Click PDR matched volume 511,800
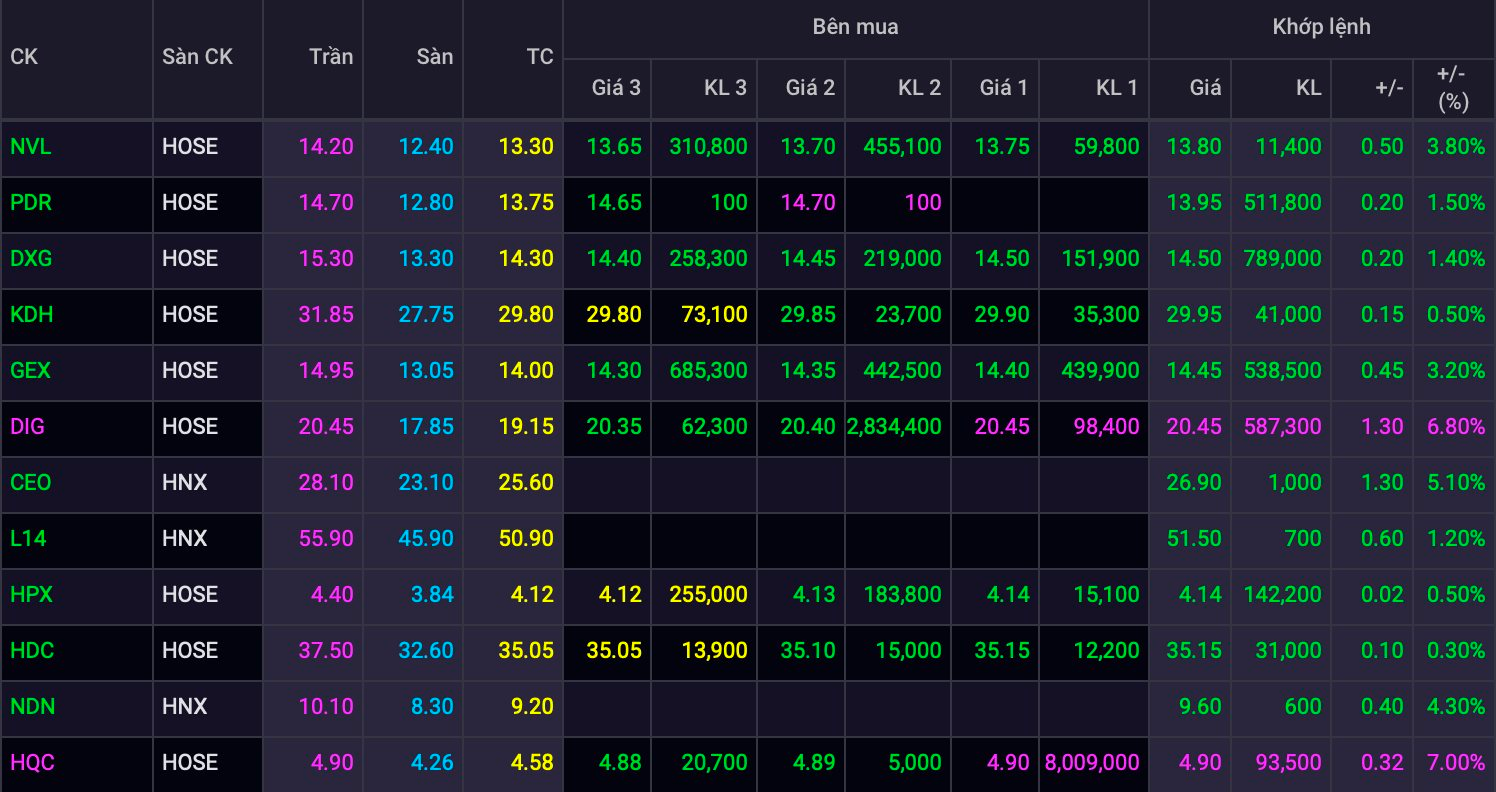Viewport: 1496px width, 792px height. pyautogui.click(x=1283, y=203)
